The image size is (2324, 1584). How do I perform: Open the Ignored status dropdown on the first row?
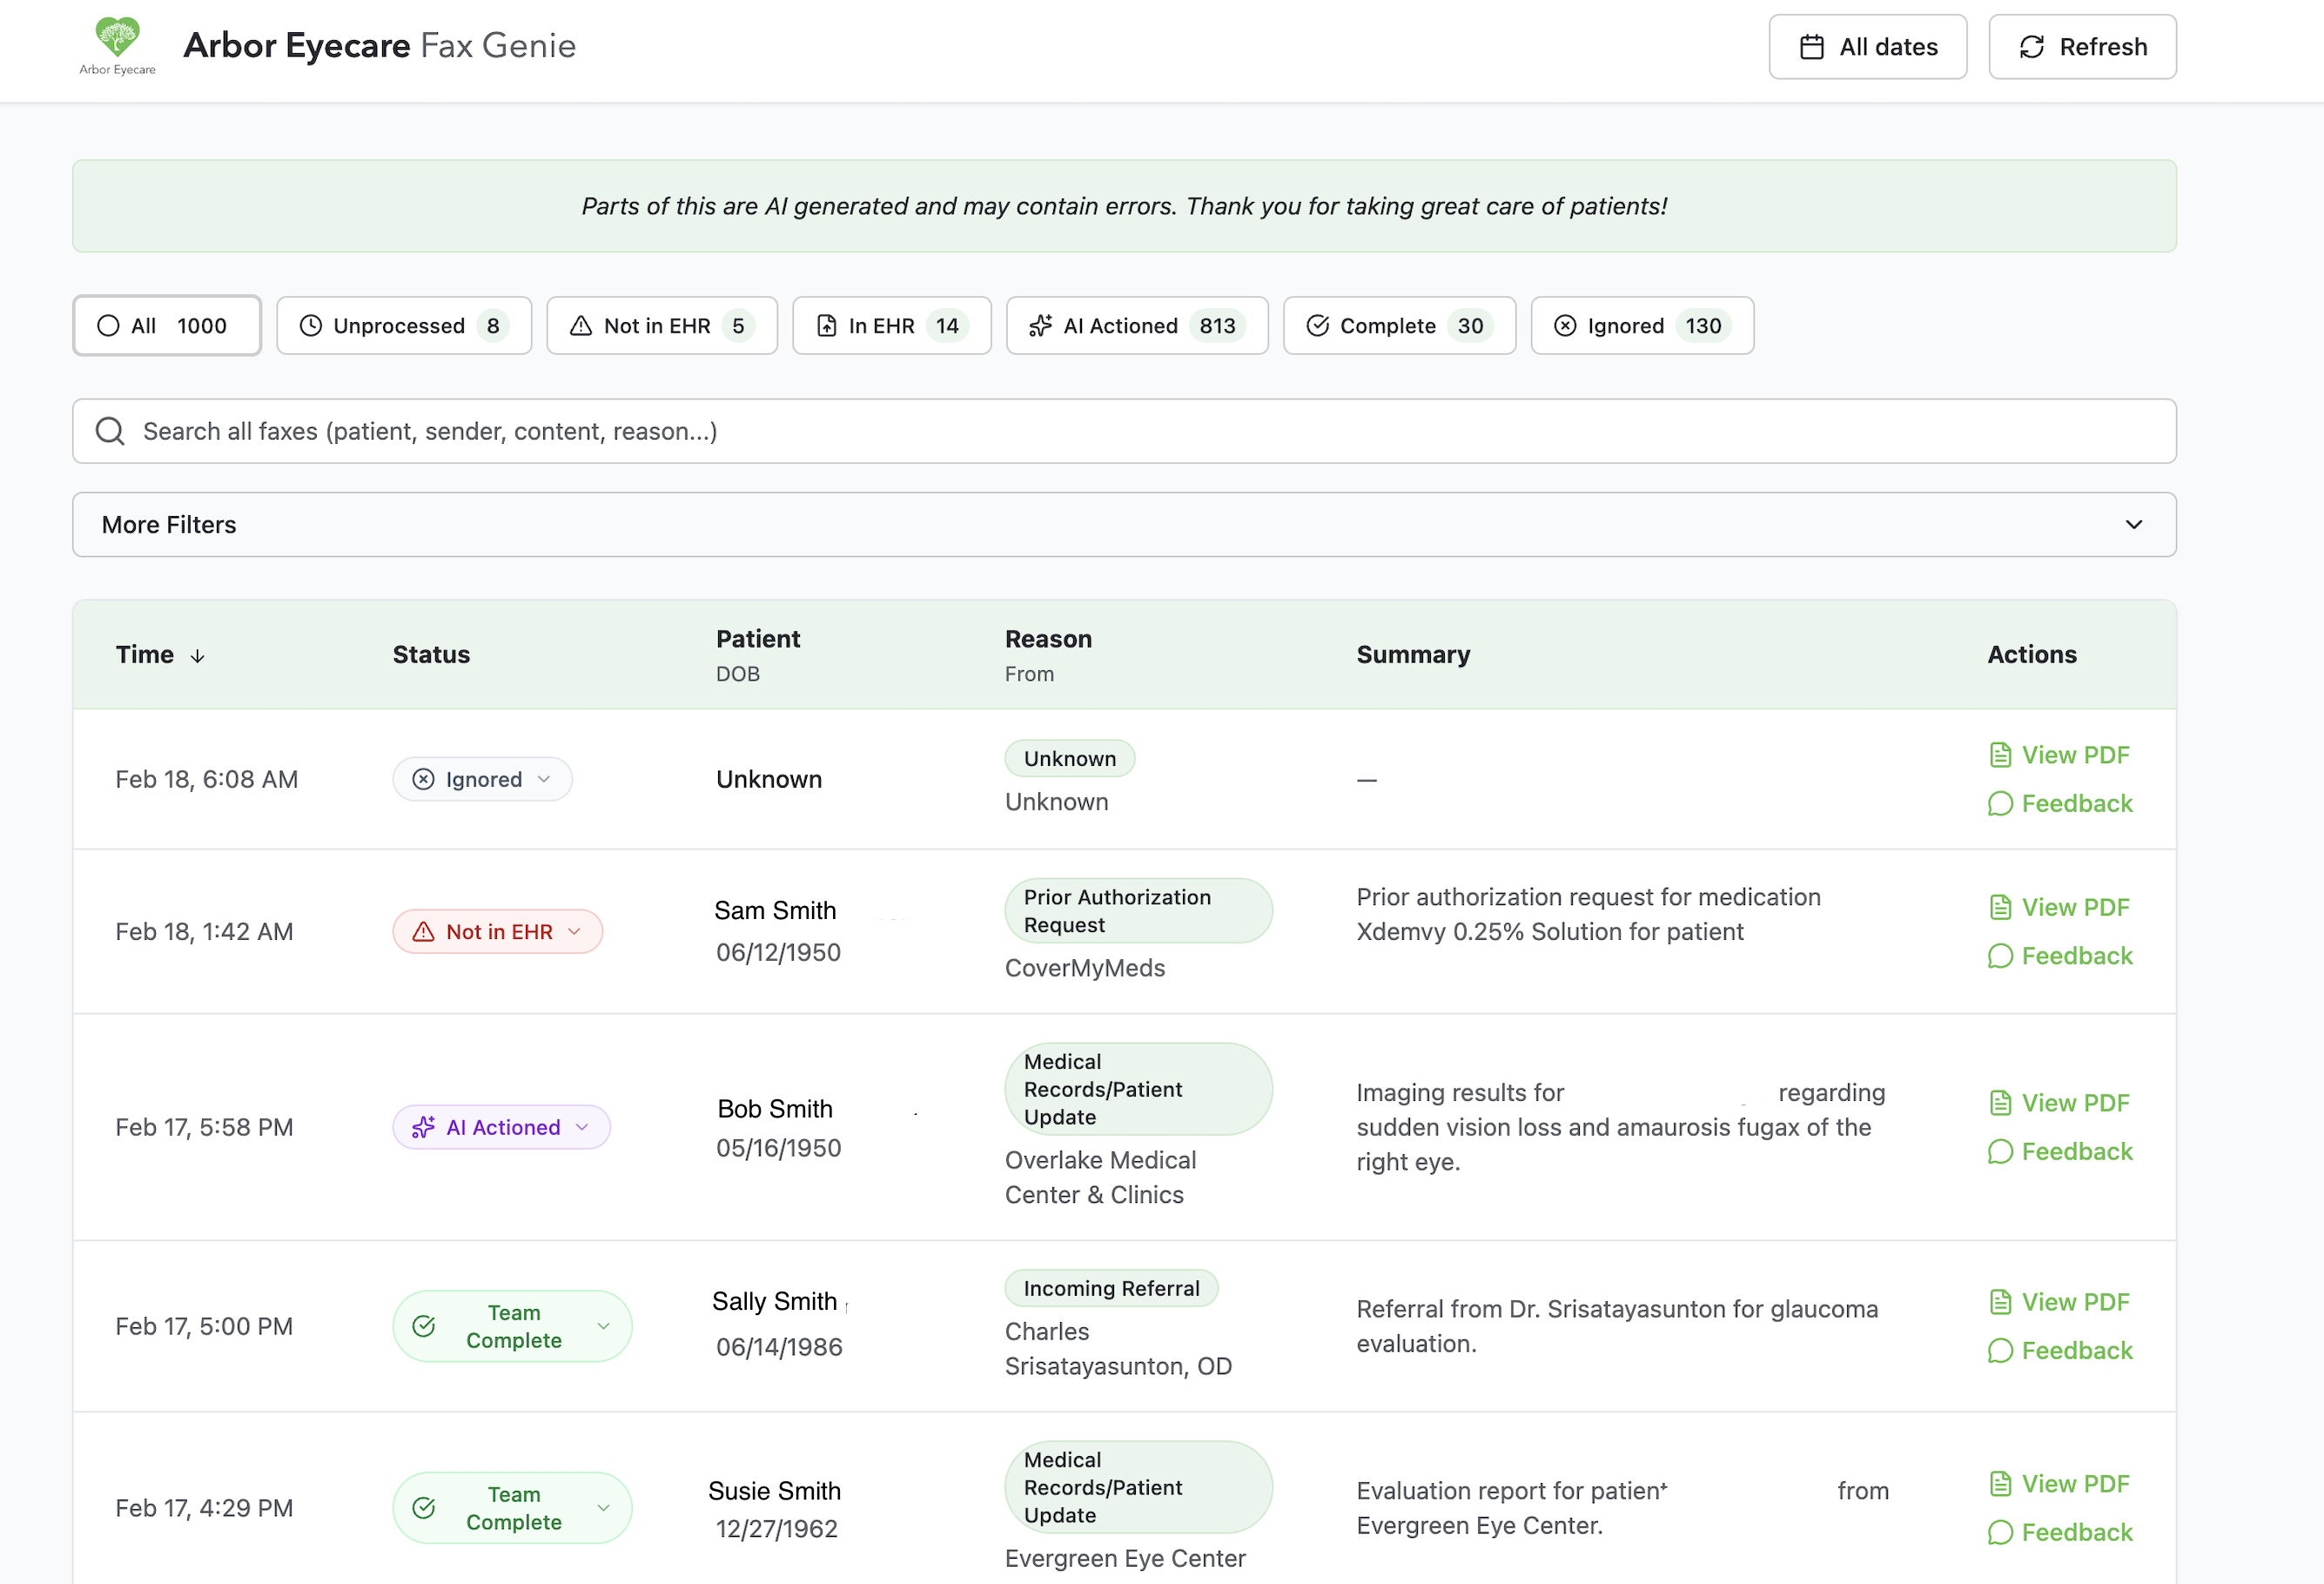coord(482,779)
